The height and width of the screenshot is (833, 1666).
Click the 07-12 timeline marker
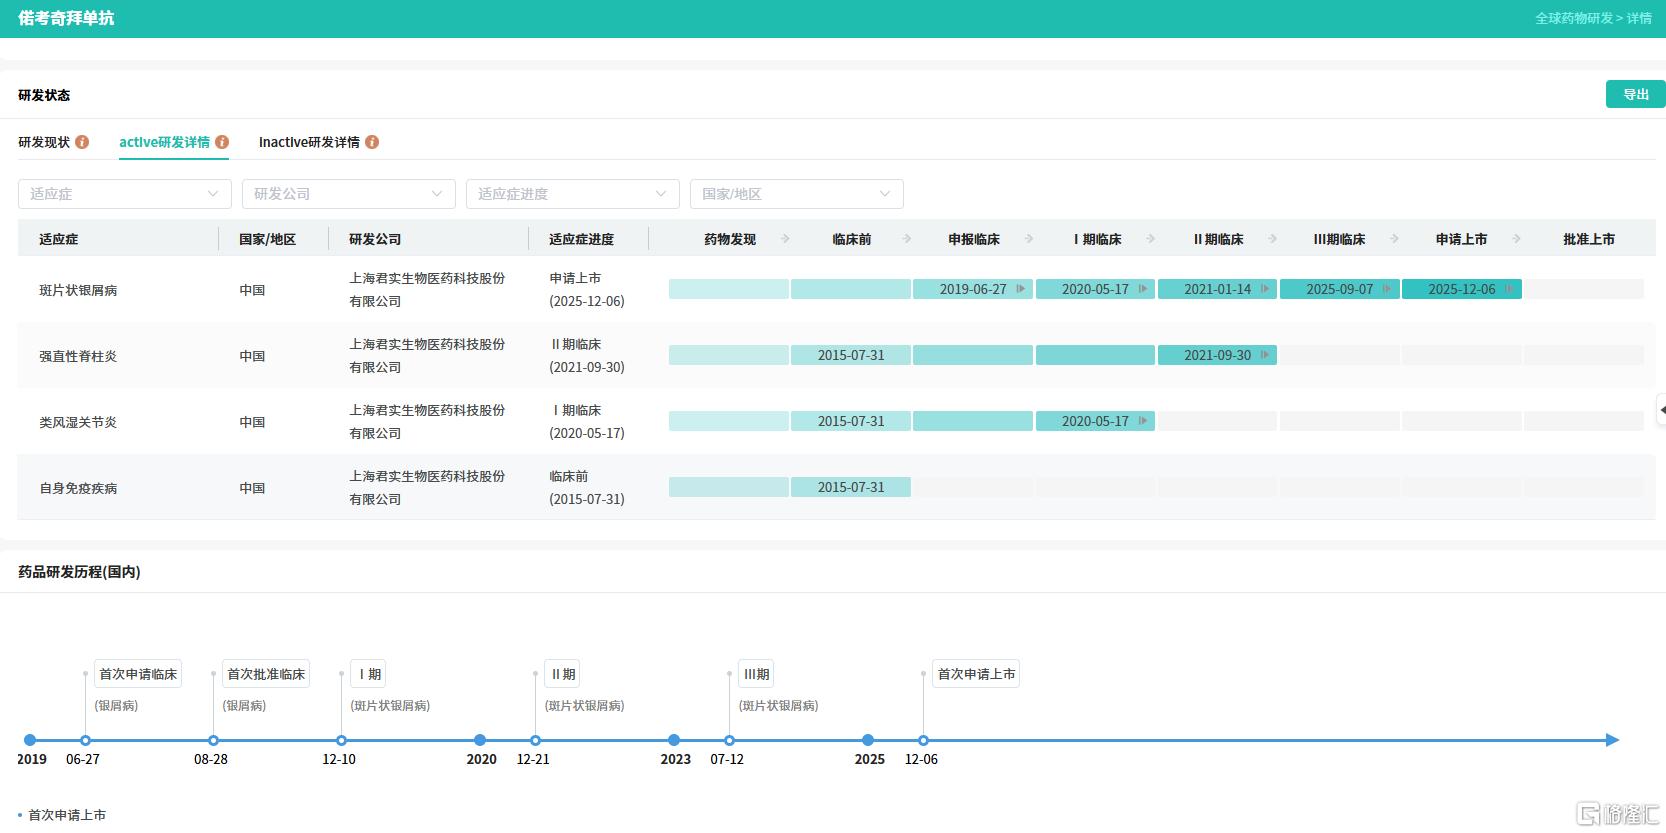click(x=729, y=740)
